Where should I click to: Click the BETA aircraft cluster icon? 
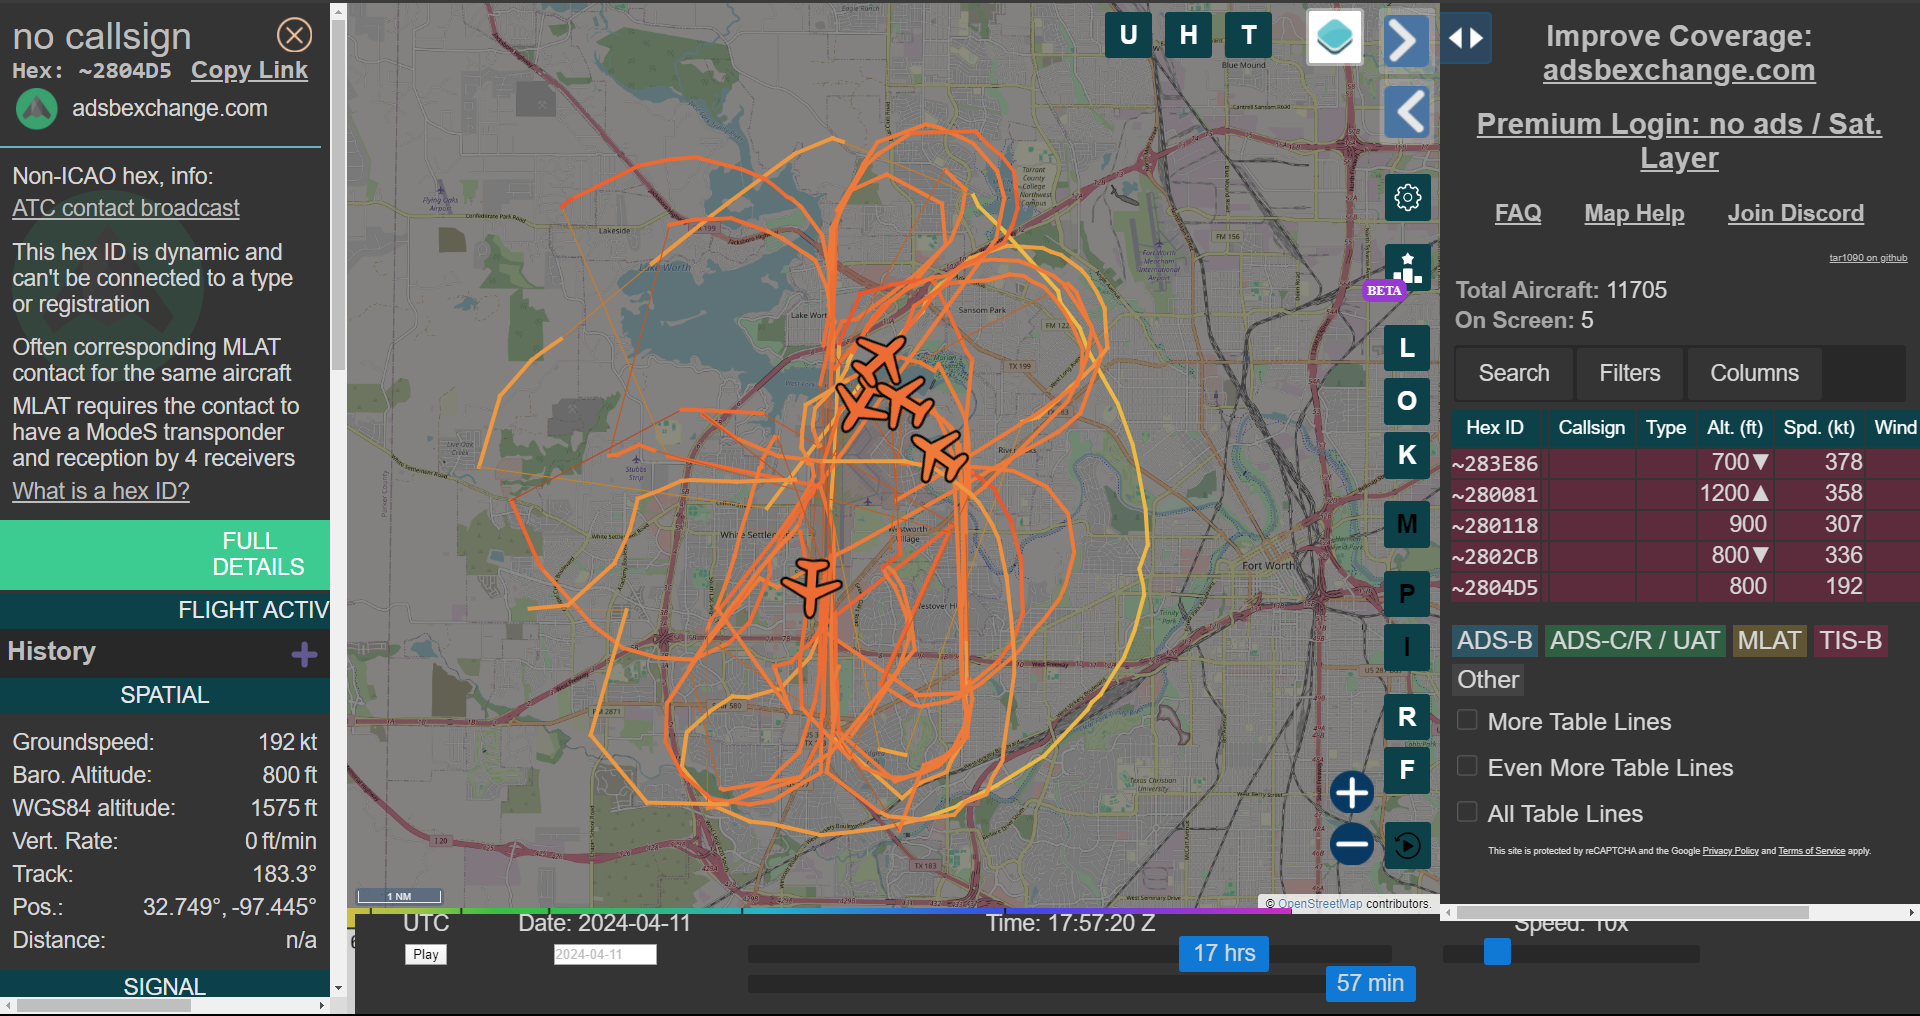(1407, 270)
